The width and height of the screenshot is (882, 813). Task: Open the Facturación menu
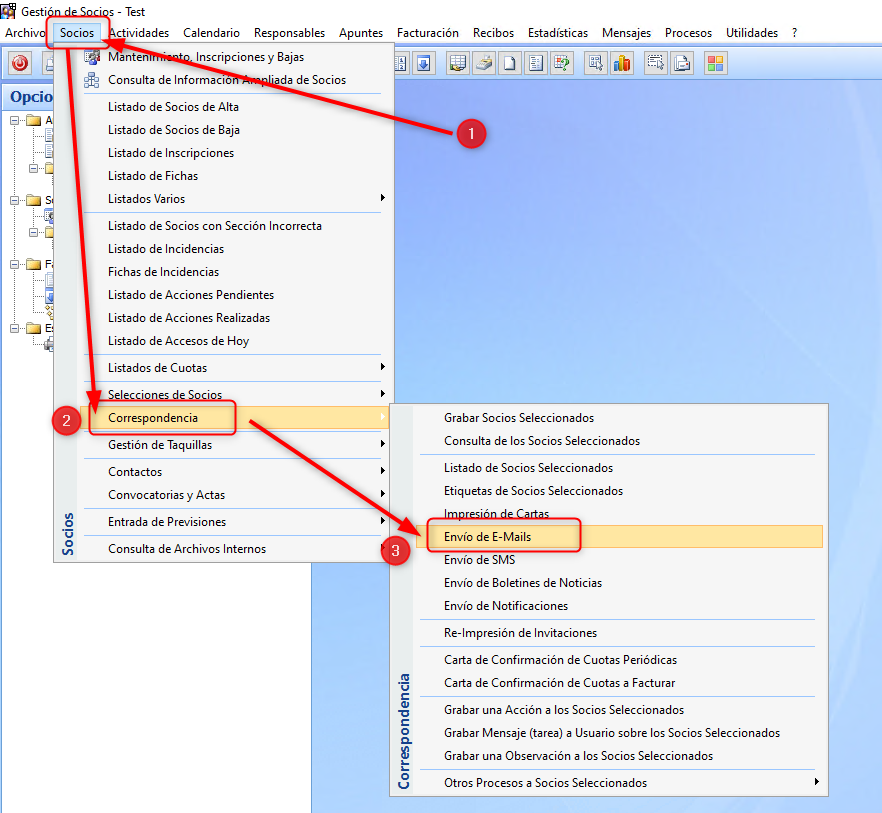click(427, 33)
